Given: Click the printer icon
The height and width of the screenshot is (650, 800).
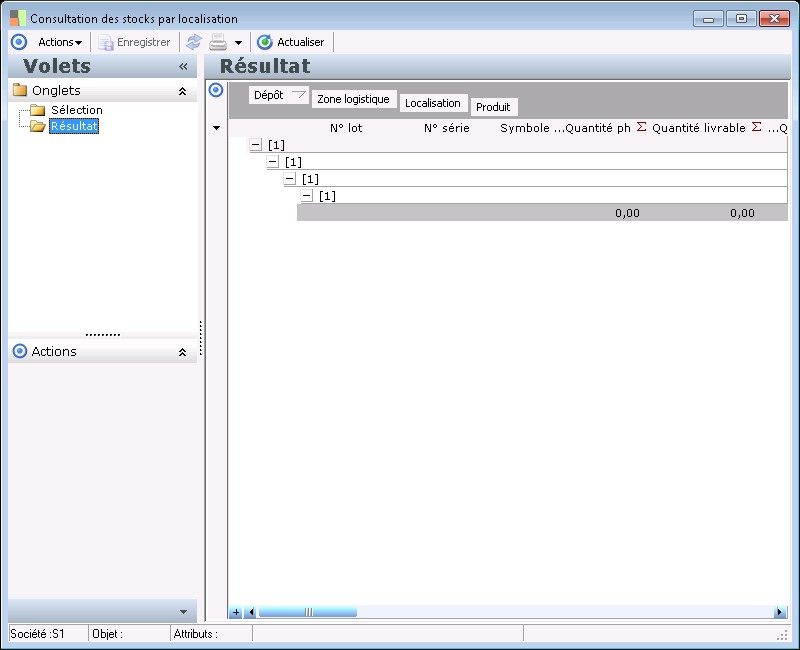Looking at the screenshot, I should [218, 42].
